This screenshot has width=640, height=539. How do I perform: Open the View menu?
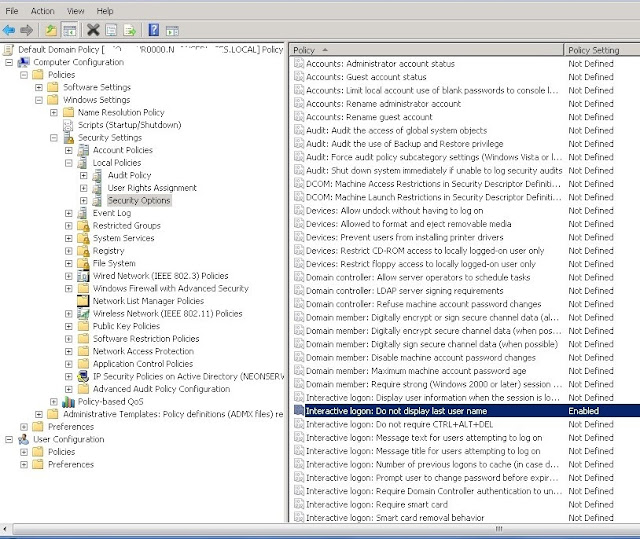pos(76,11)
